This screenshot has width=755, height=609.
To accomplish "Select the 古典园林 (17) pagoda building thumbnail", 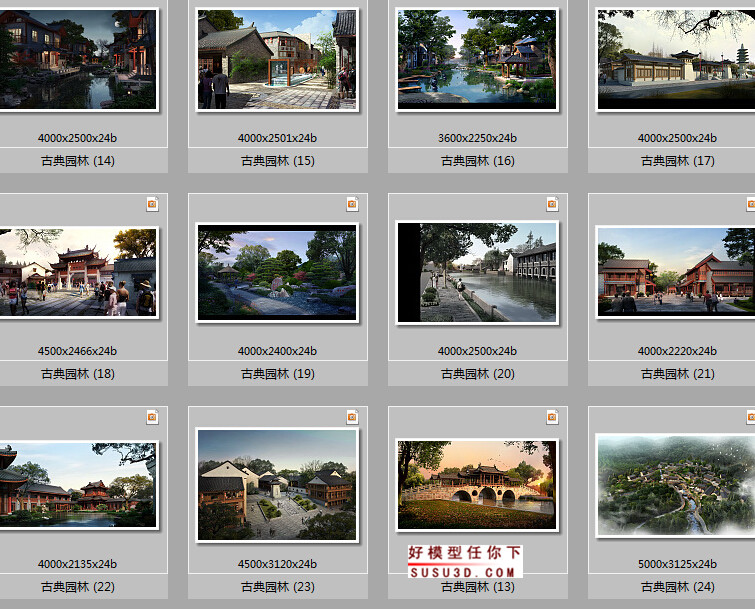I will (675, 60).
